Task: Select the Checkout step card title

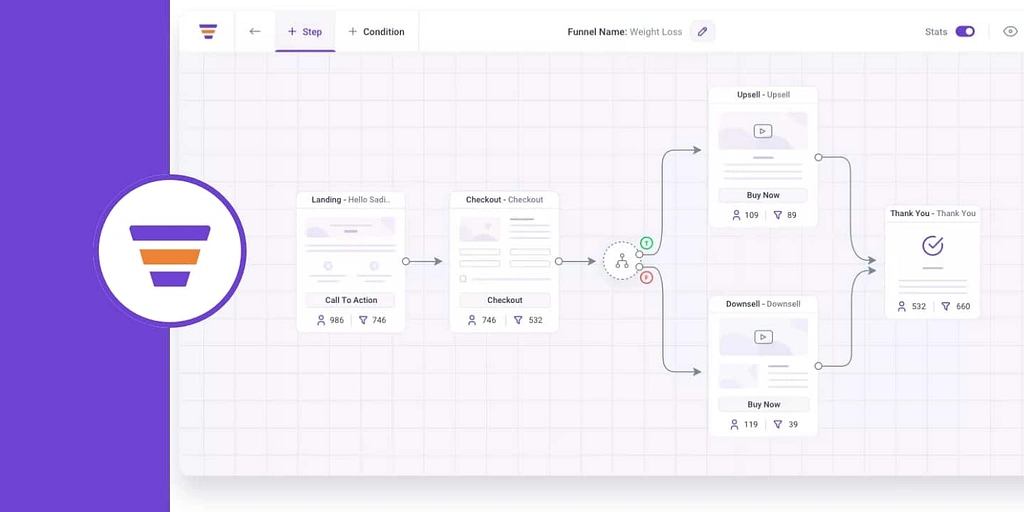Action: (x=504, y=200)
